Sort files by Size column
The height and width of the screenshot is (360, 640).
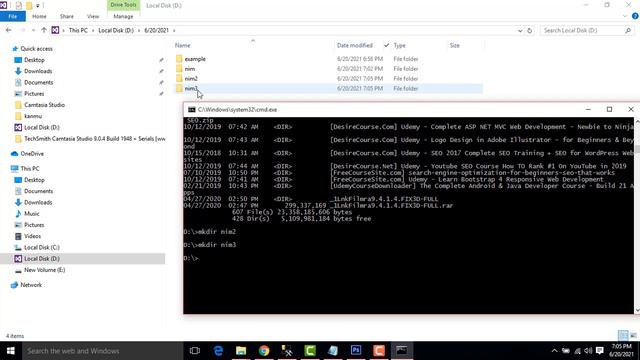tap(455, 45)
